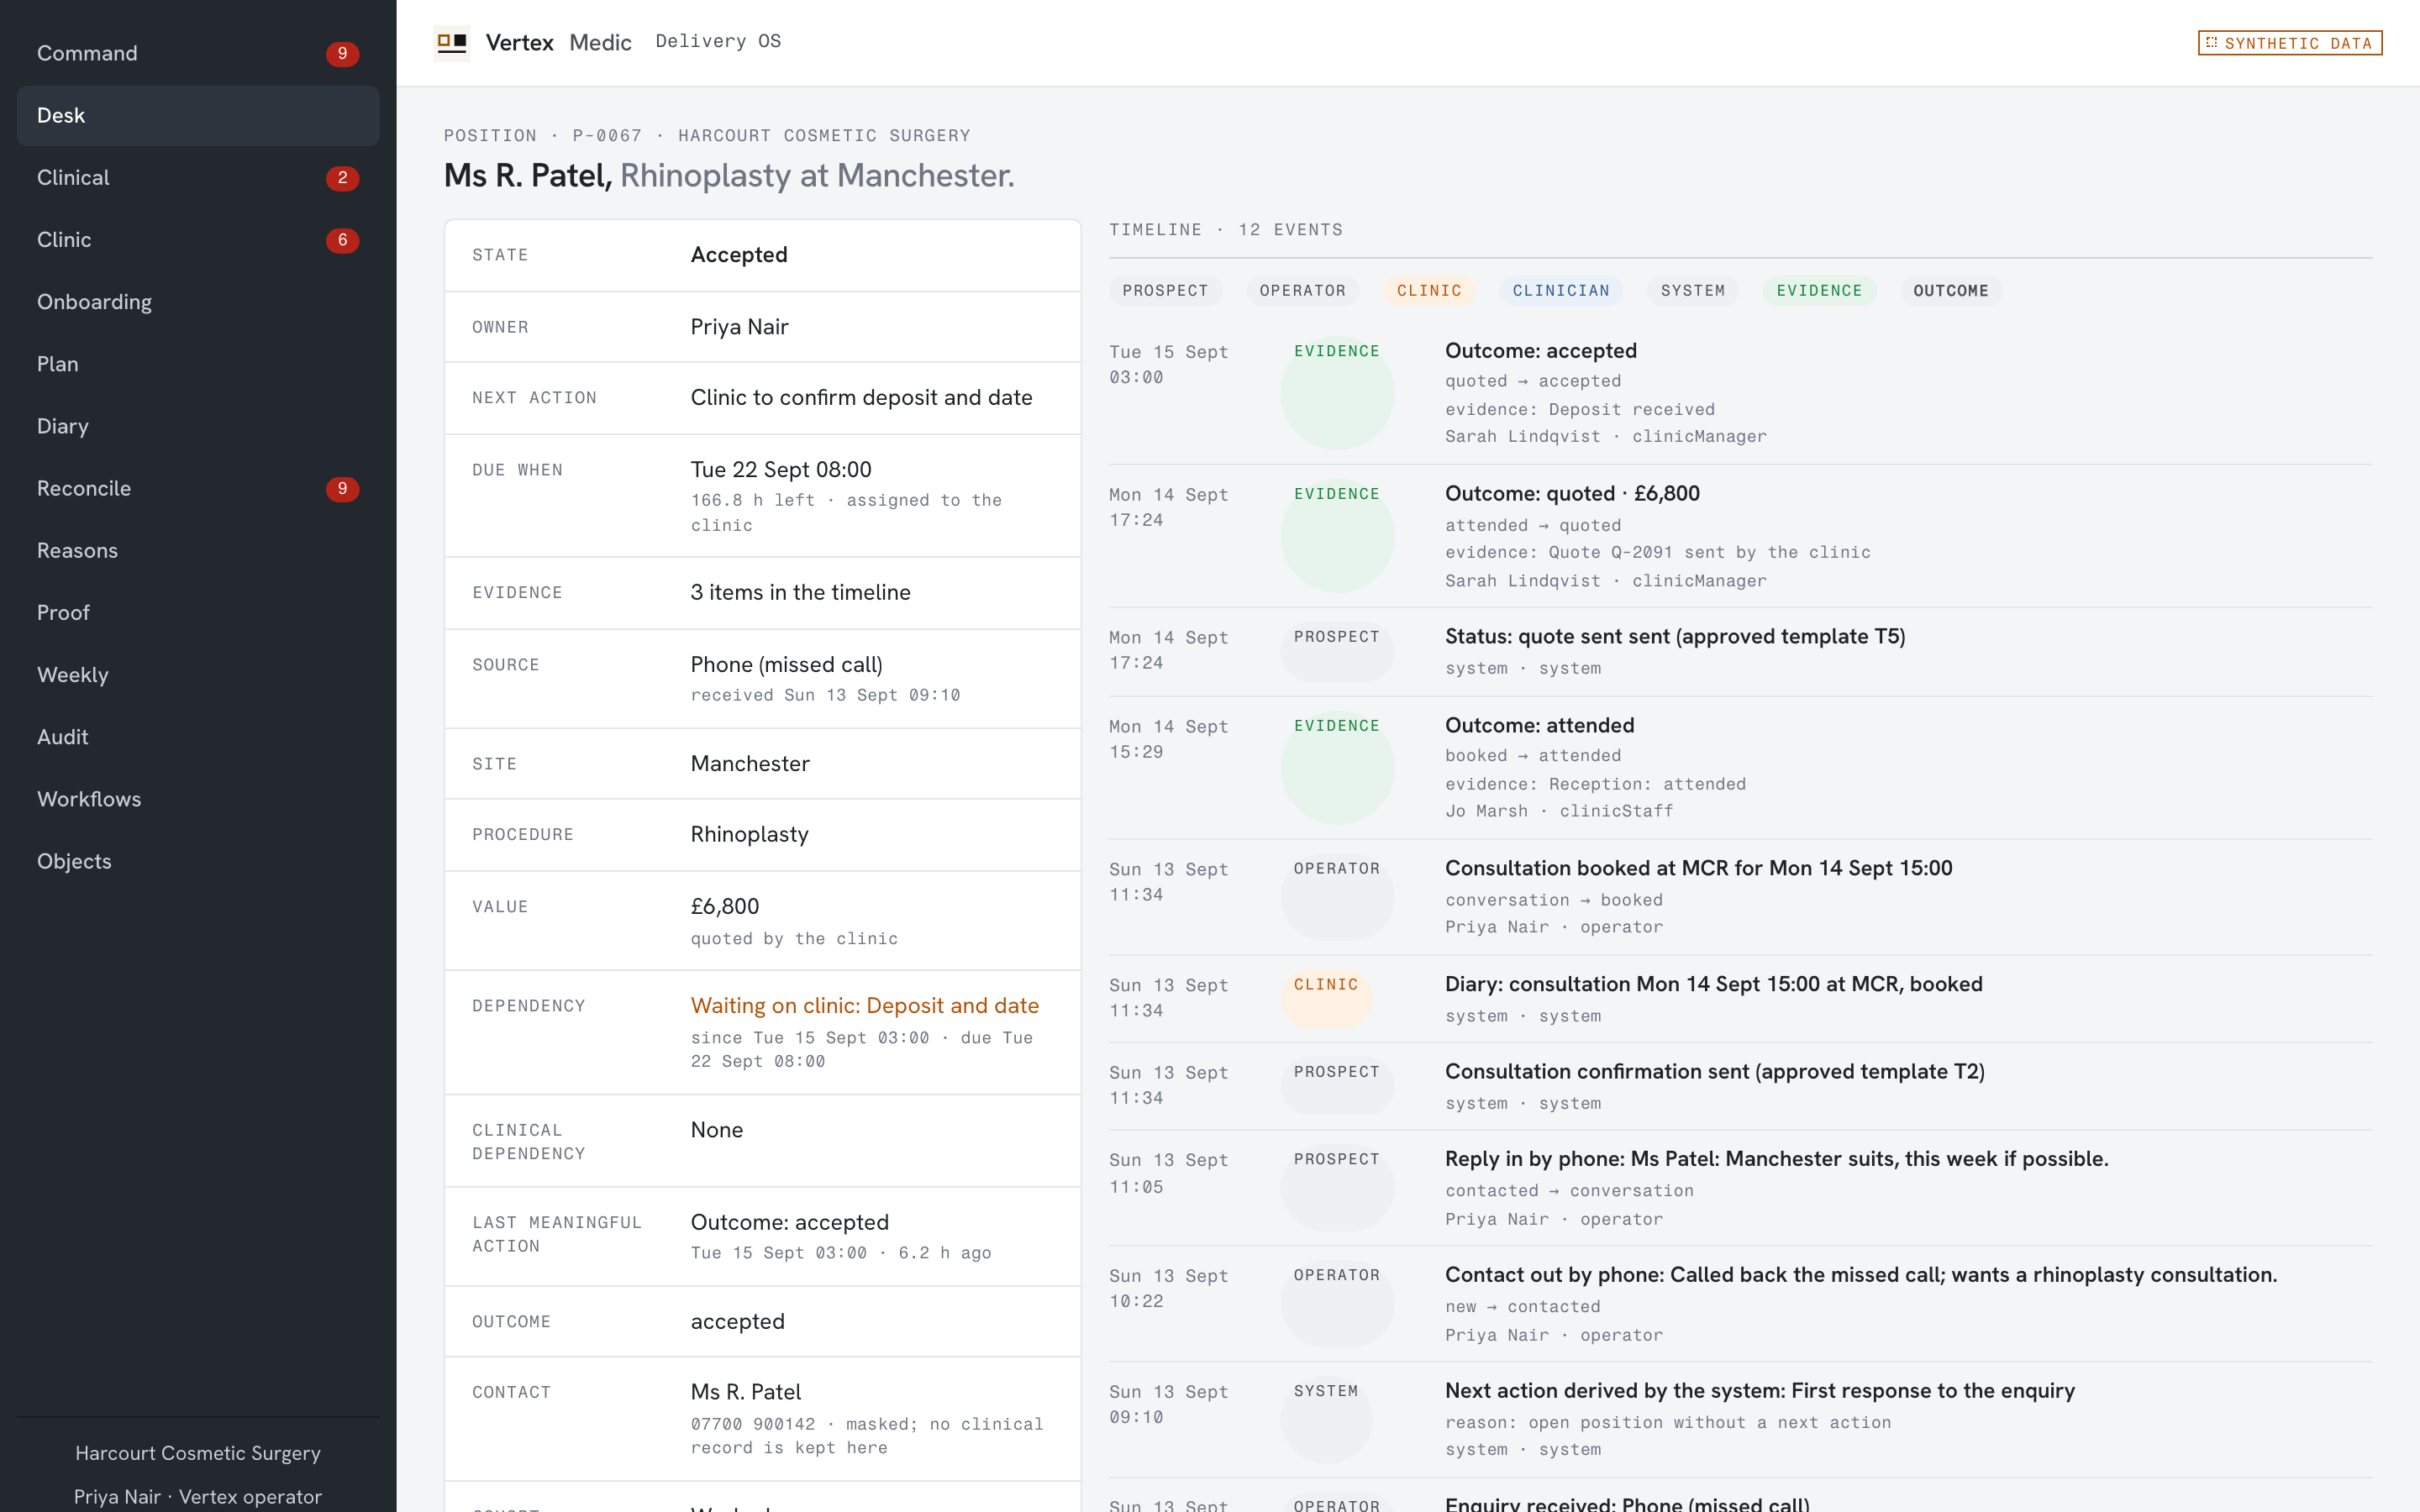Viewport: 2420px width, 1512px height.
Task: Go to the Audit page
Action: click(x=198, y=737)
